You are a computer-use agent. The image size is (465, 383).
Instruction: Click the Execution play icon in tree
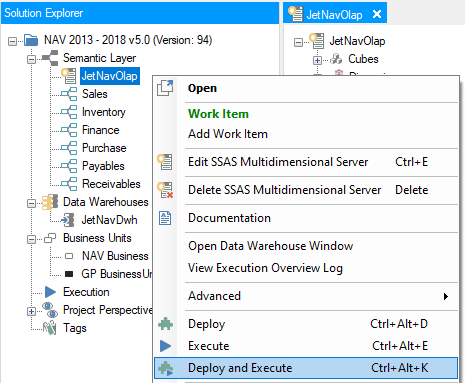(x=50, y=292)
